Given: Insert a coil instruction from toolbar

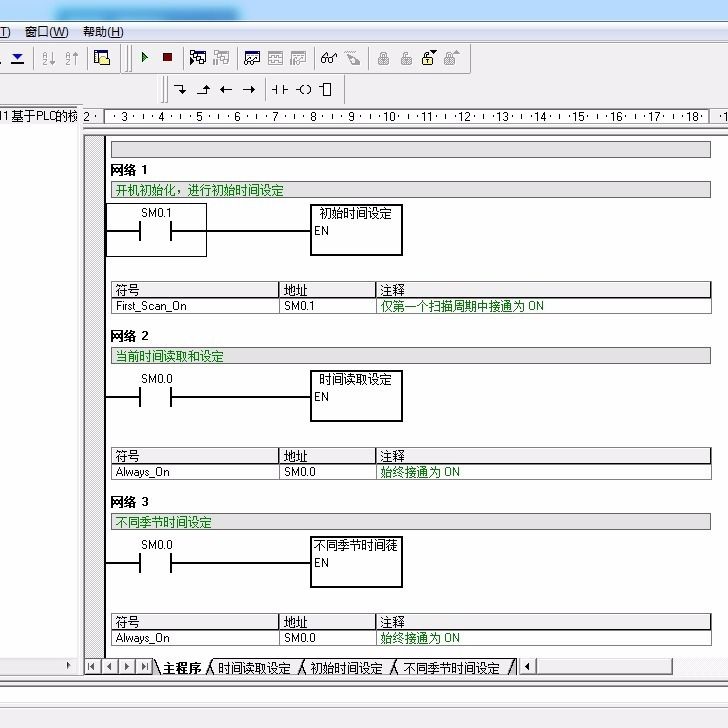Looking at the screenshot, I should pos(304,89).
